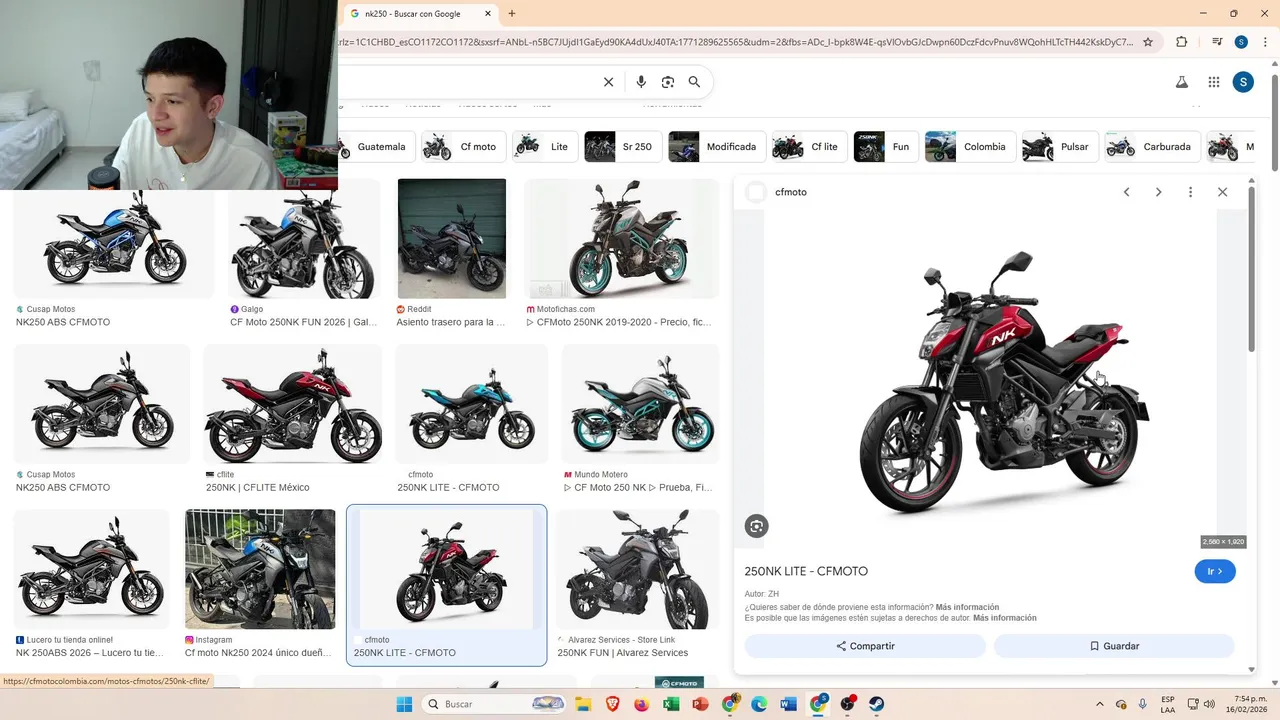Screen dimensions: 1280x720
Task: Open cflite 250NK CFLITE México thumbnail
Action: [x=292, y=404]
